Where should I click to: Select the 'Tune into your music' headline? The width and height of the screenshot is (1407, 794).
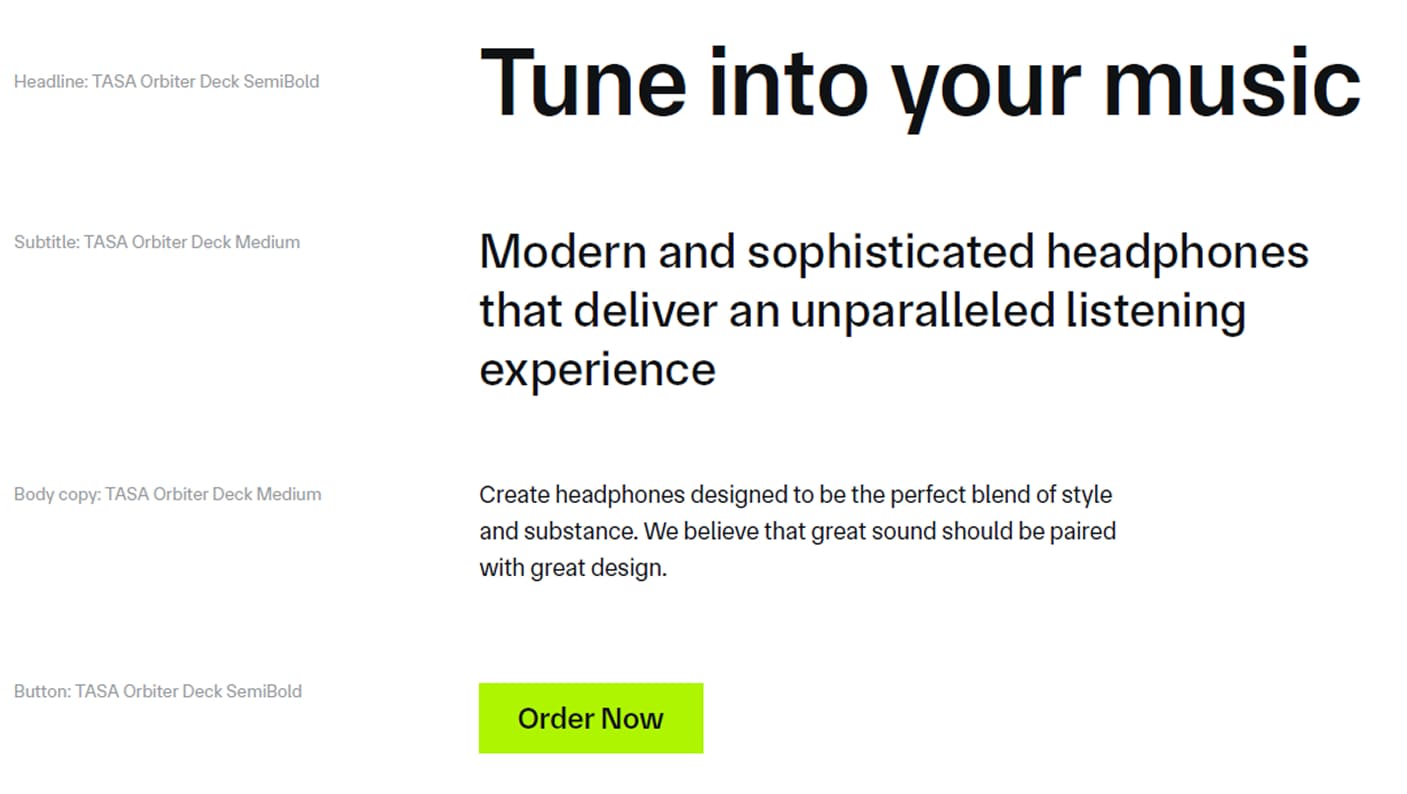pos(920,84)
